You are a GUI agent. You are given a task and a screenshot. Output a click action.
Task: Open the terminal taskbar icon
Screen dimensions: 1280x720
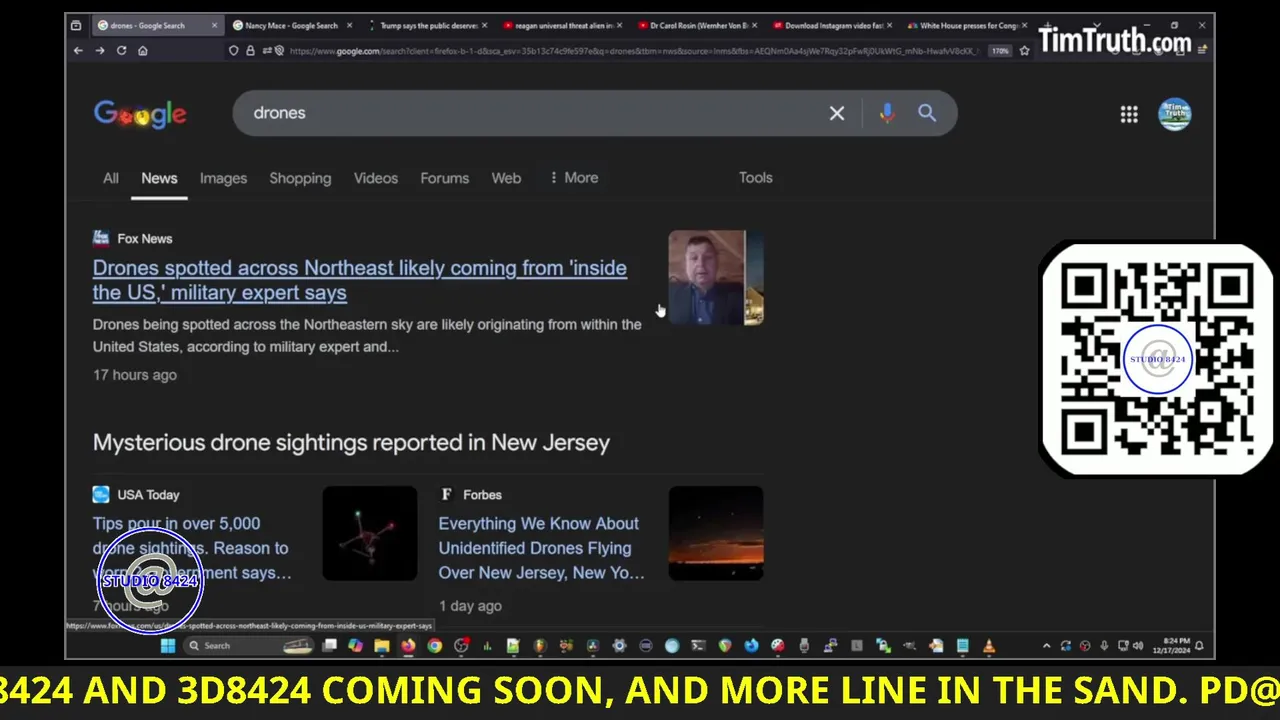pyautogui.click(x=698, y=646)
